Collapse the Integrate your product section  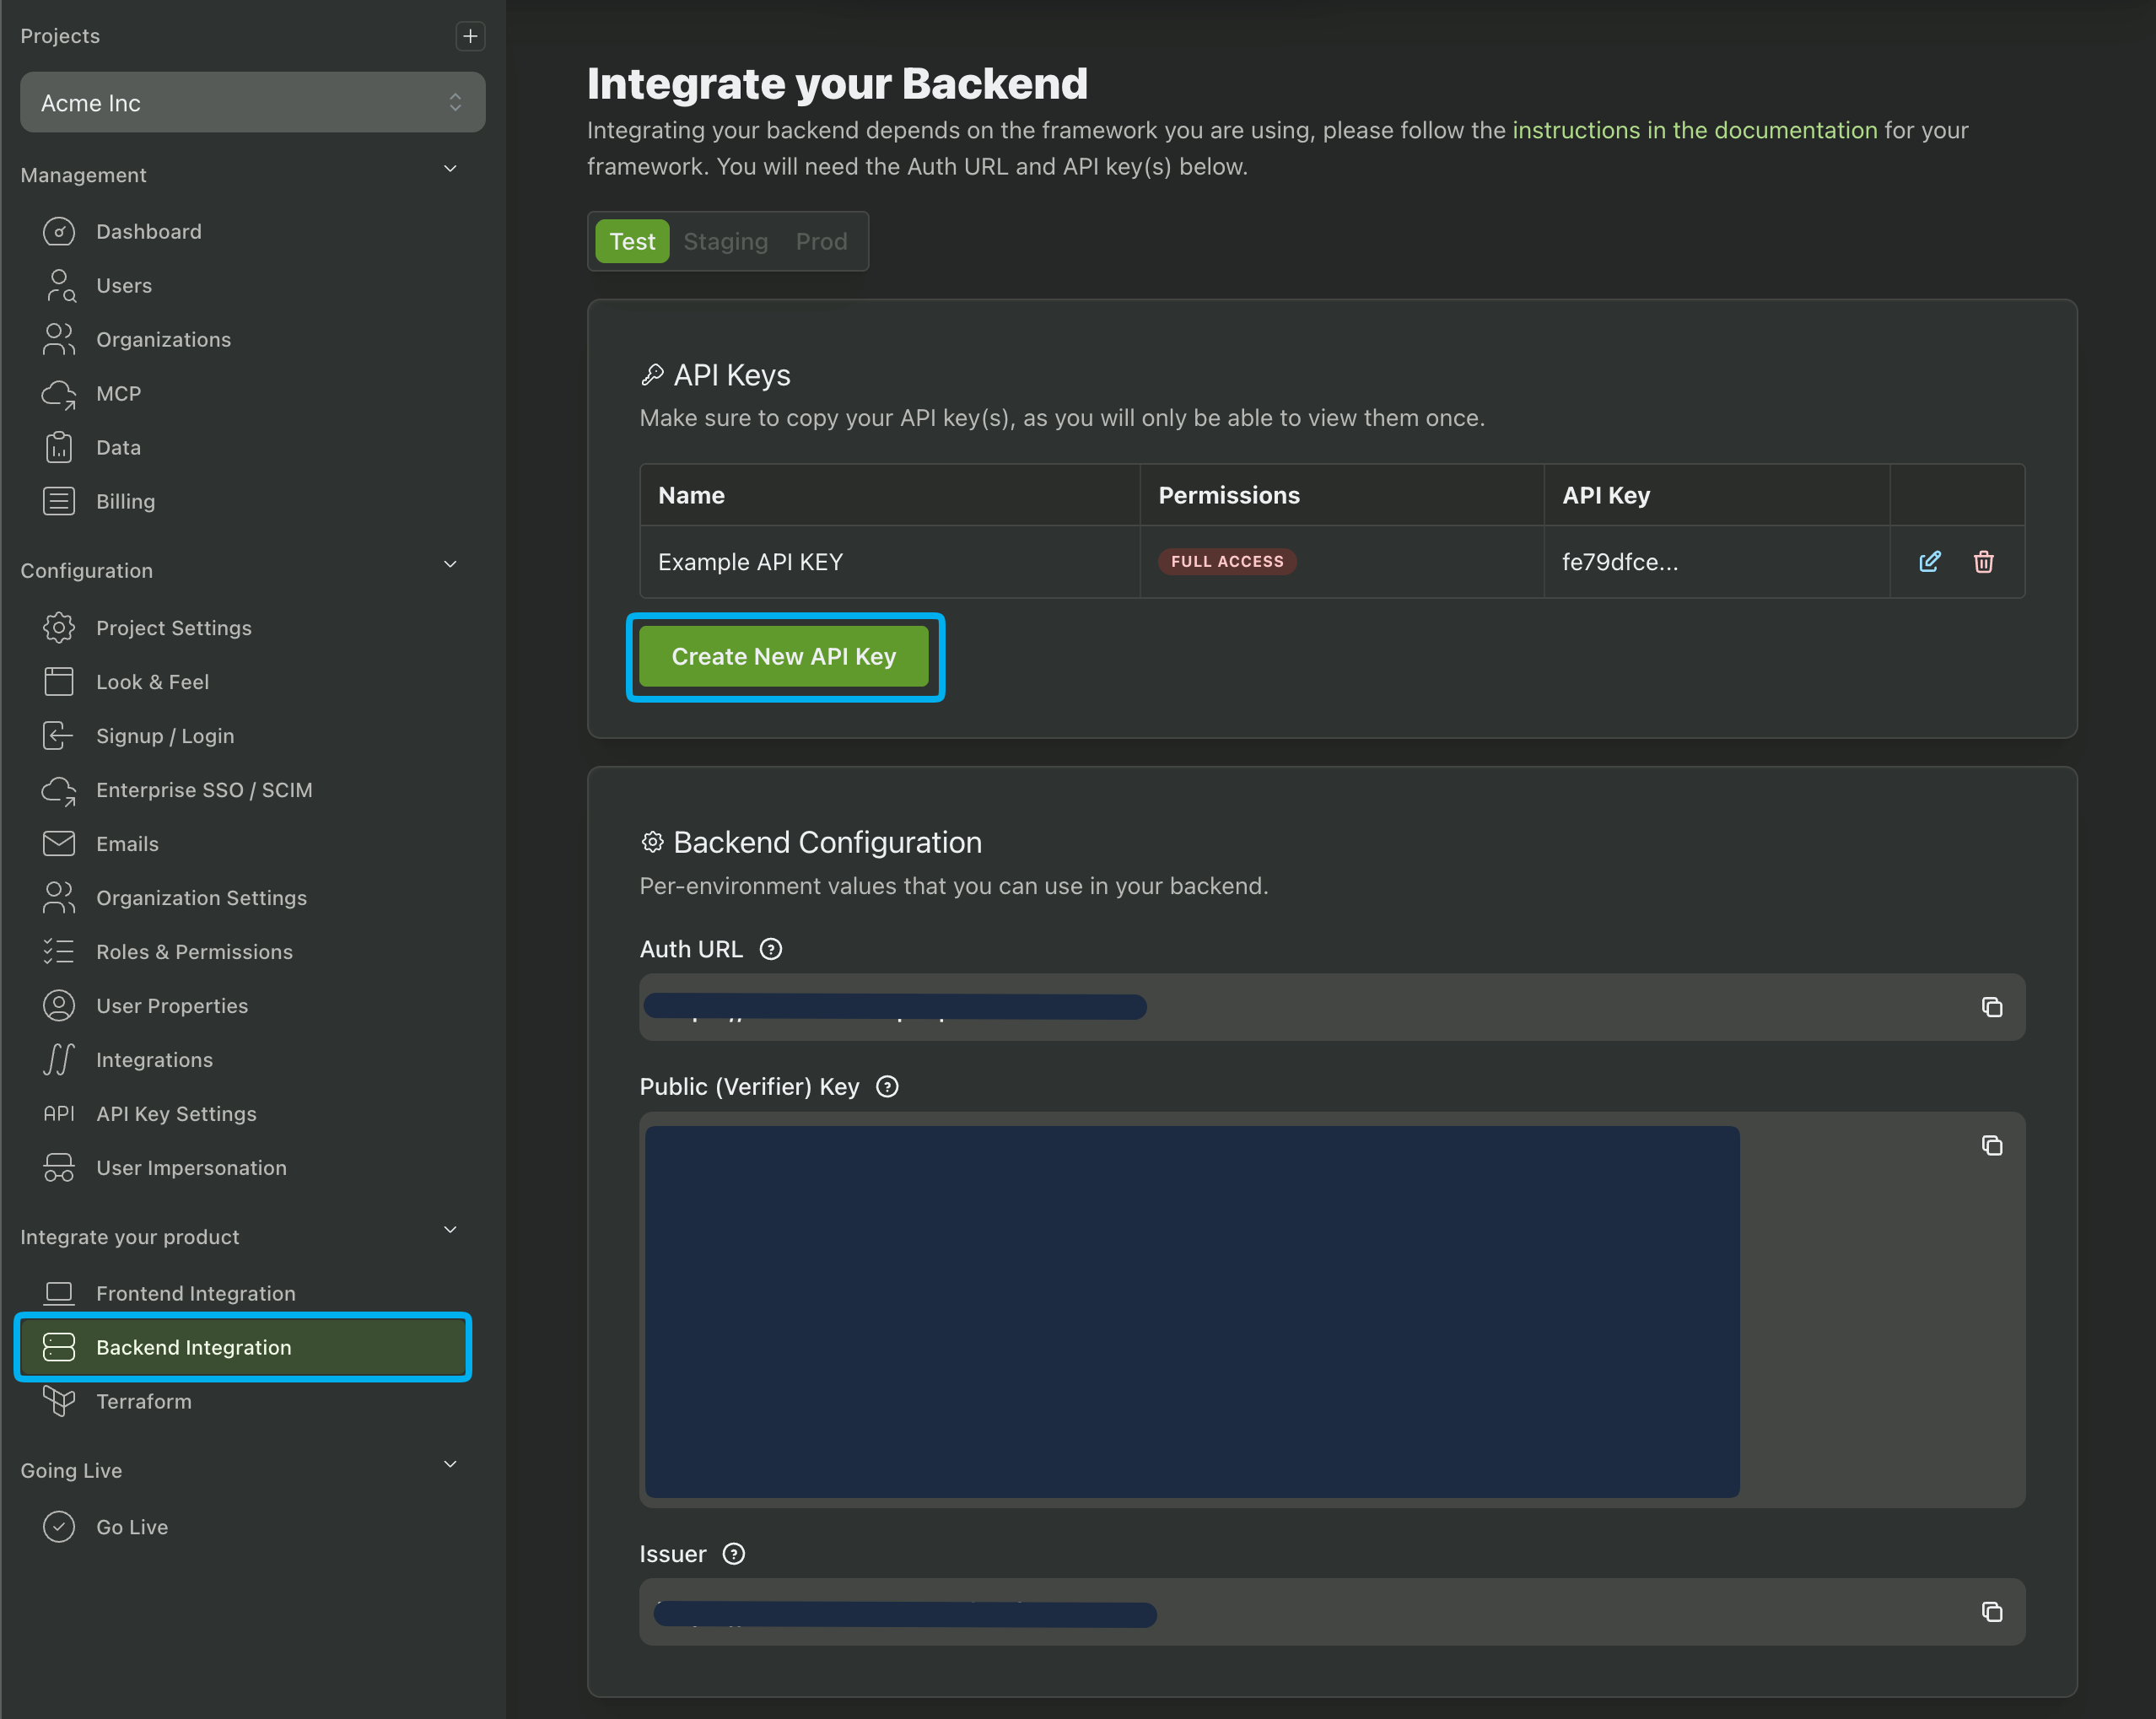point(450,1231)
